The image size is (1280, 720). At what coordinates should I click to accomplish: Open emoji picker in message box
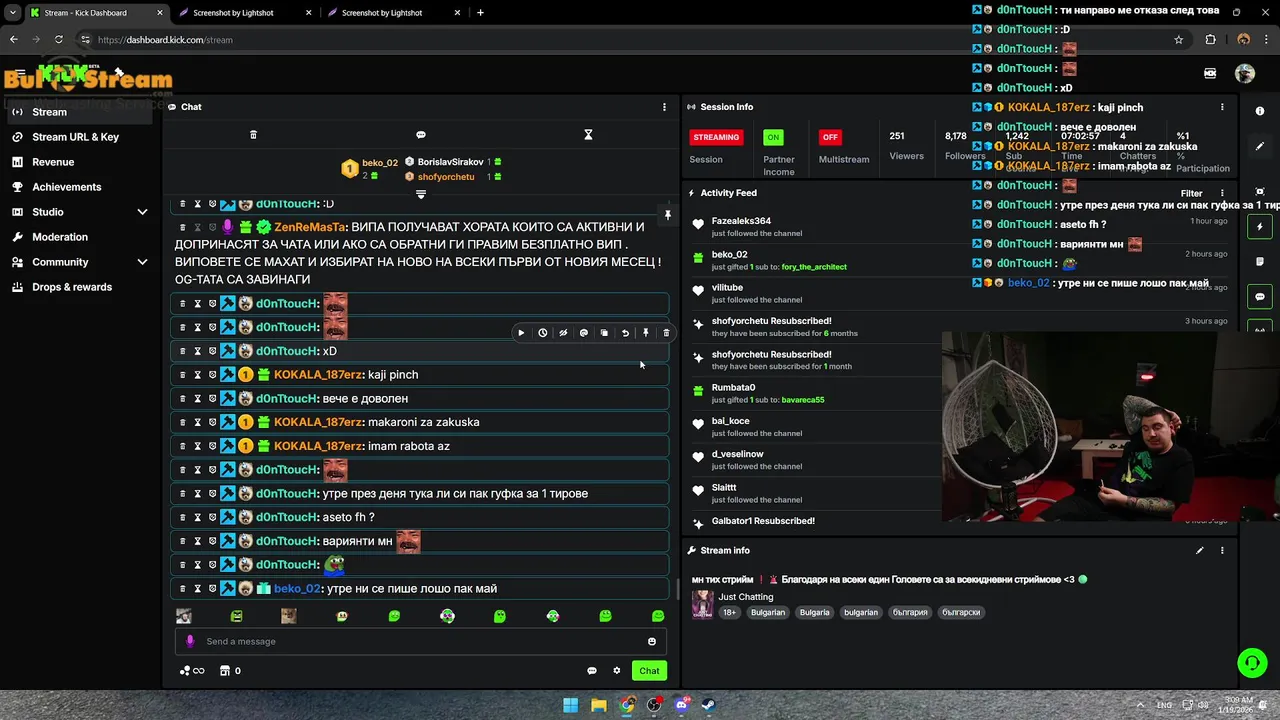652,642
